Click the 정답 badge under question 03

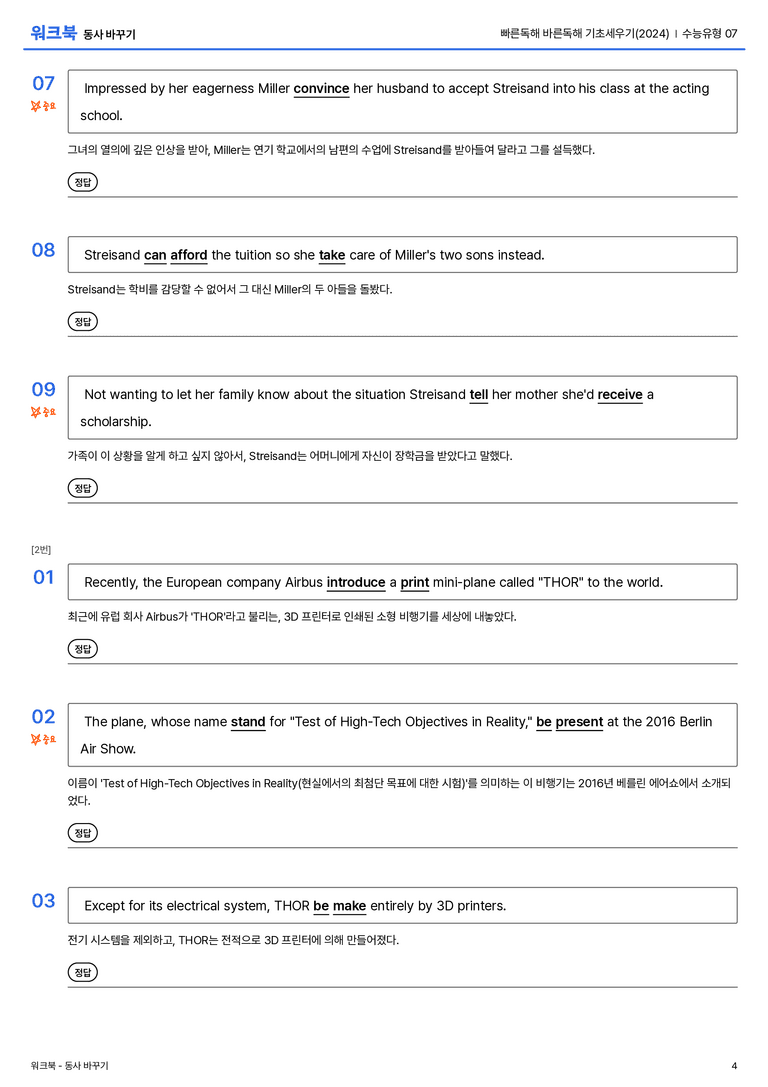[x=82, y=972]
